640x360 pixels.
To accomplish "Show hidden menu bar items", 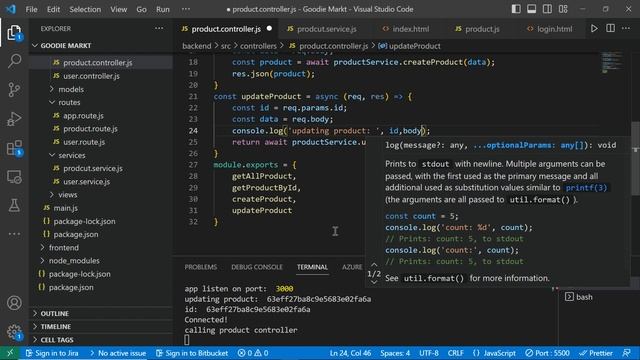I will [186, 9].
